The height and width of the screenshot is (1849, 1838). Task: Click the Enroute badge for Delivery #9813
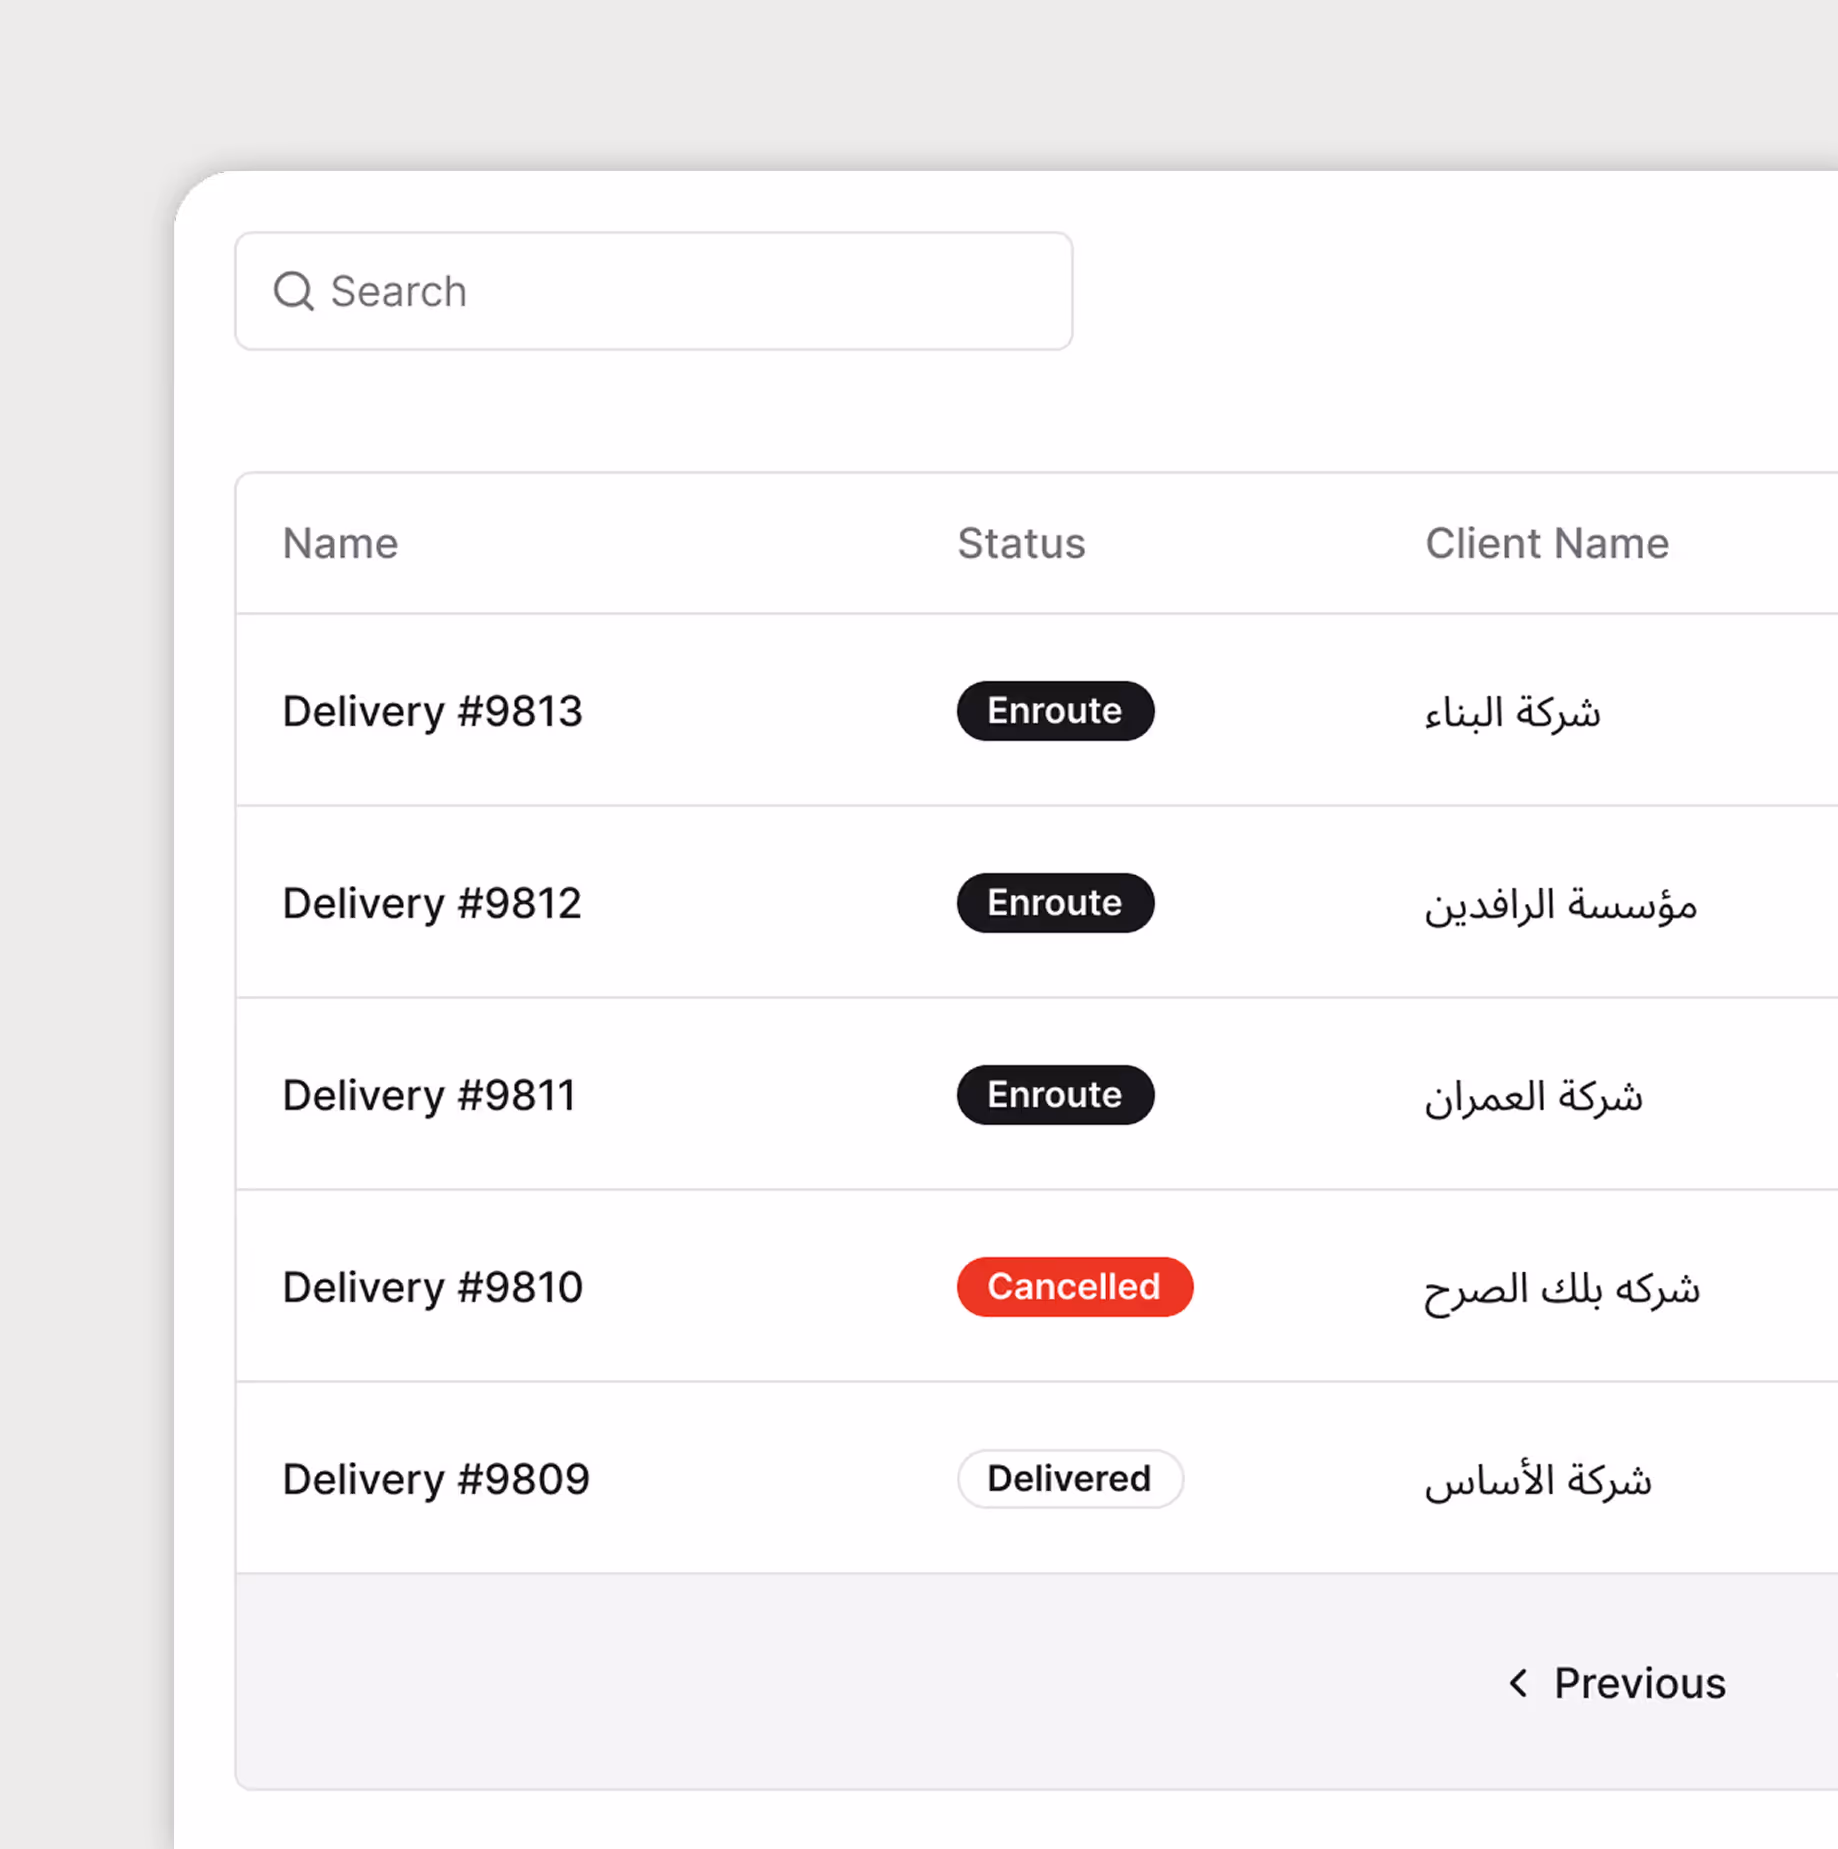(x=1055, y=711)
